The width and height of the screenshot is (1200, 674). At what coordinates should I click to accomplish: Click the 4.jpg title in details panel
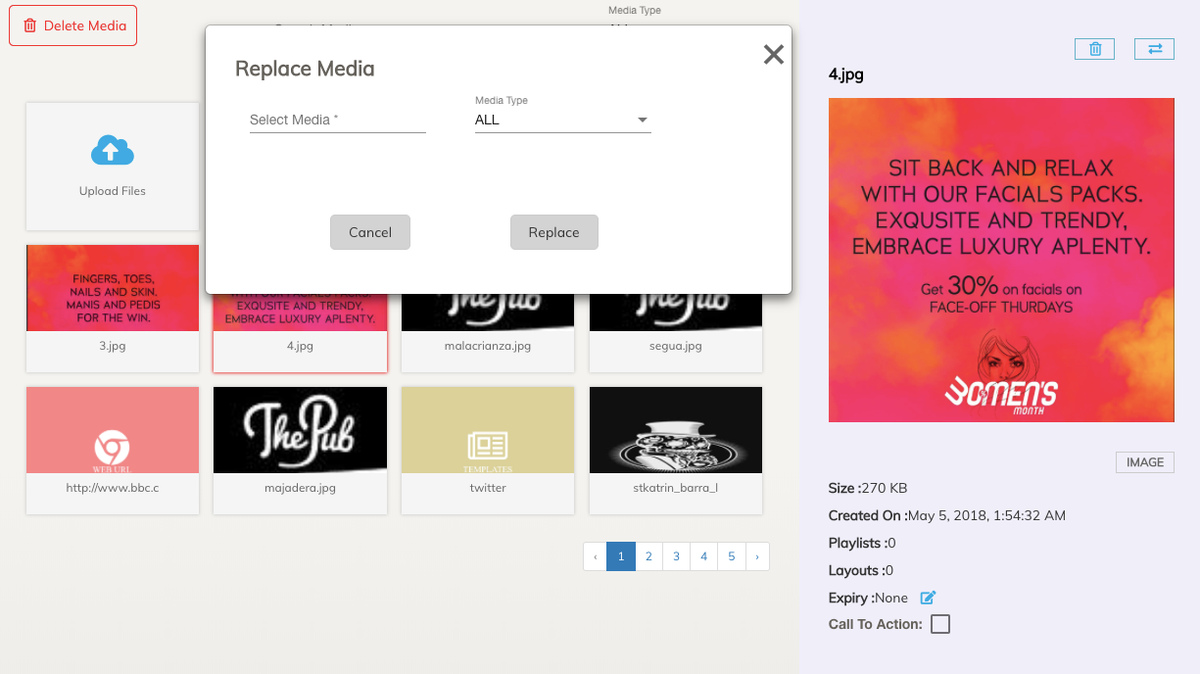click(846, 75)
